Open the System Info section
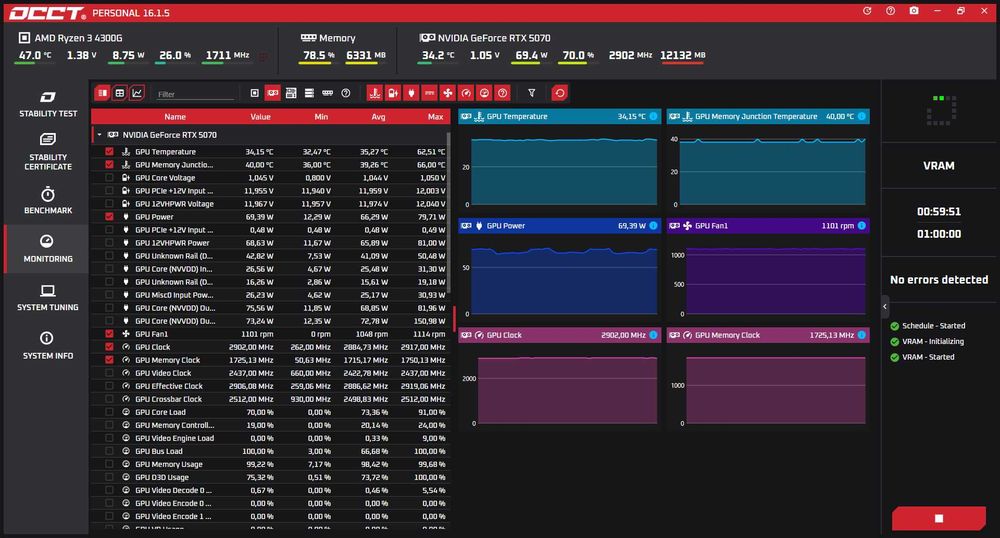Image resolution: width=1000 pixels, height=538 pixels. (48, 345)
